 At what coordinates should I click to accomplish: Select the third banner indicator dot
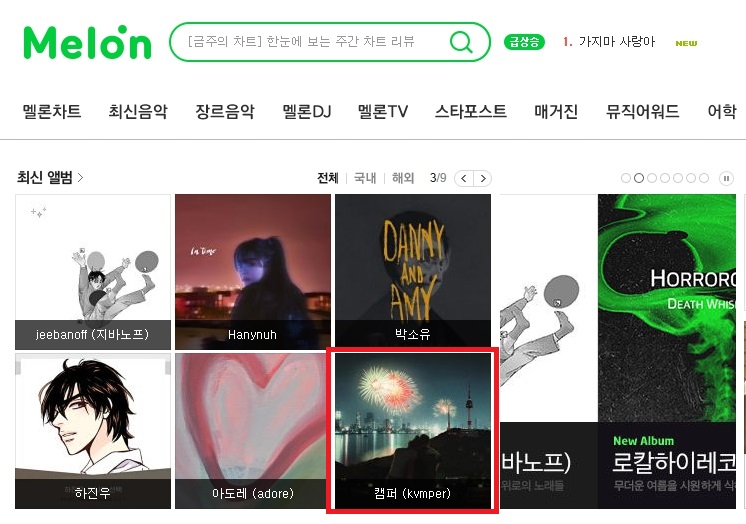coord(652,178)
